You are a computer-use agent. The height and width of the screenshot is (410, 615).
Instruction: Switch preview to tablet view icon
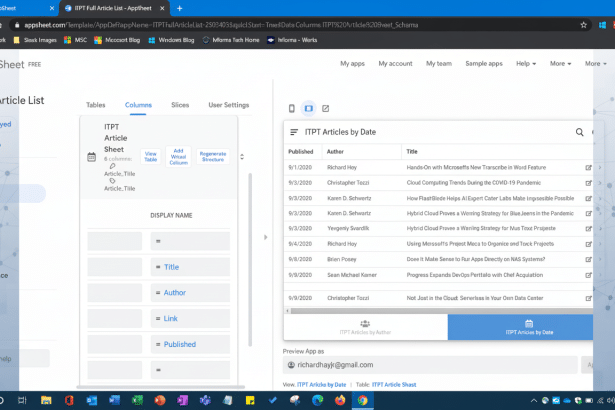click(x=309, y=108)
